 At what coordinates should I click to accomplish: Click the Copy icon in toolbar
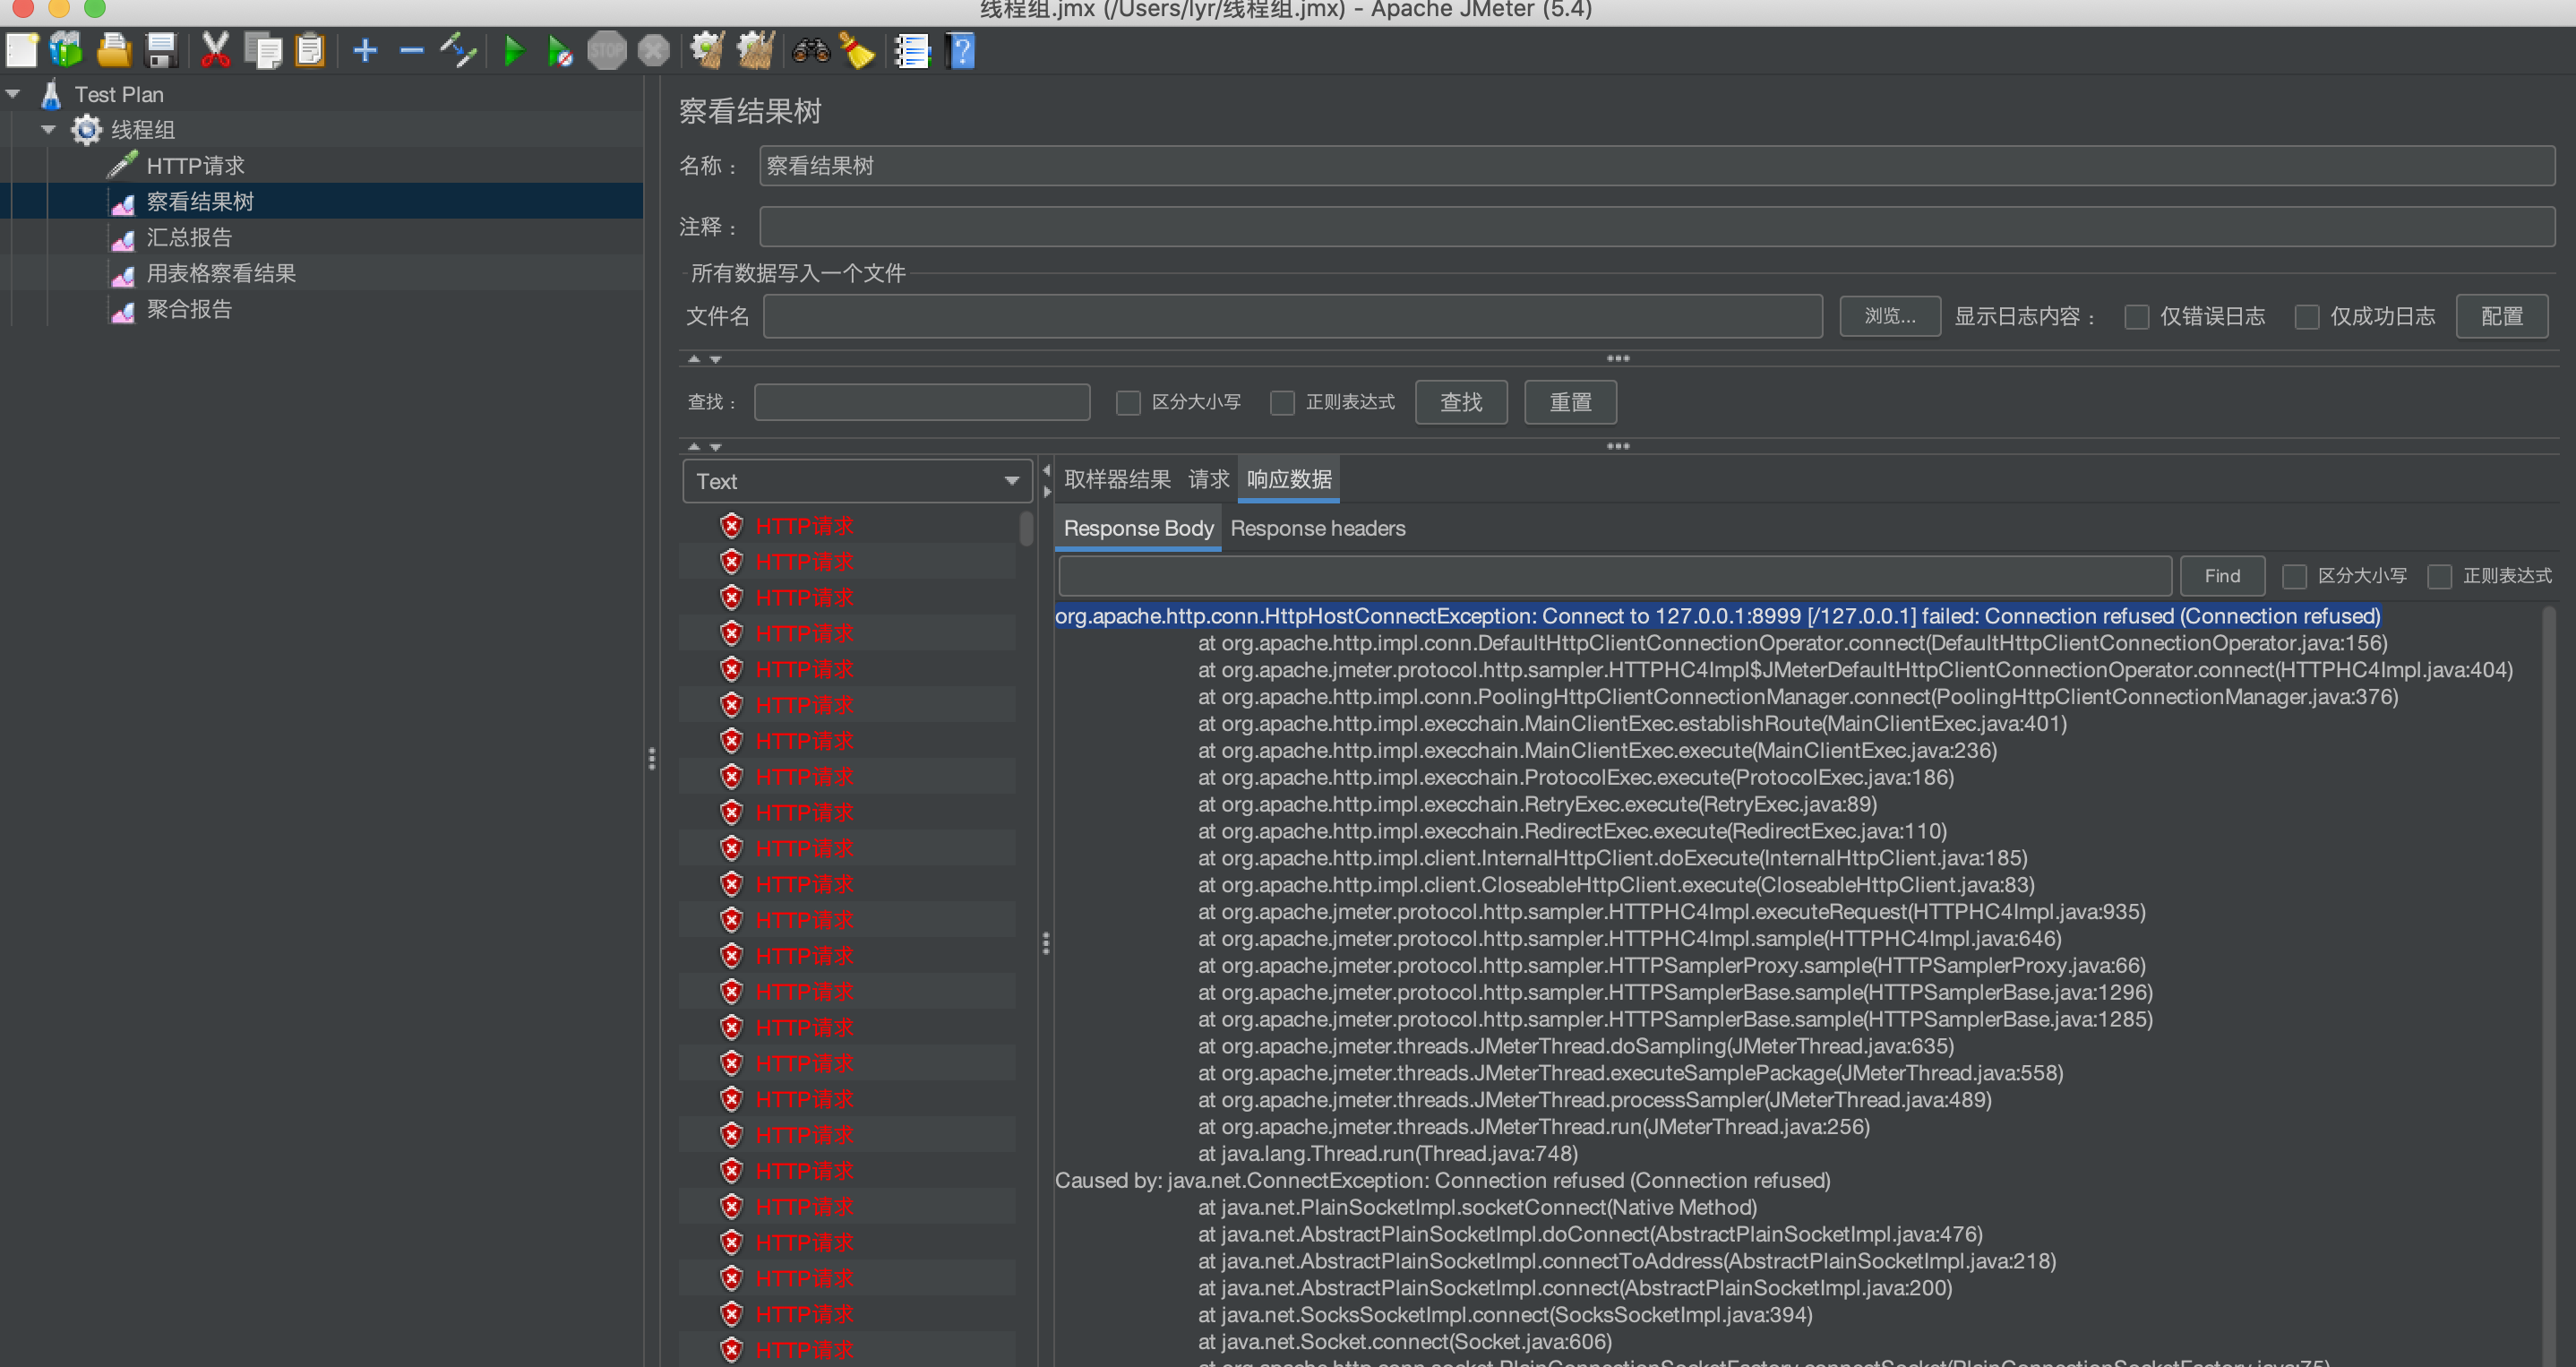(263, 50)
